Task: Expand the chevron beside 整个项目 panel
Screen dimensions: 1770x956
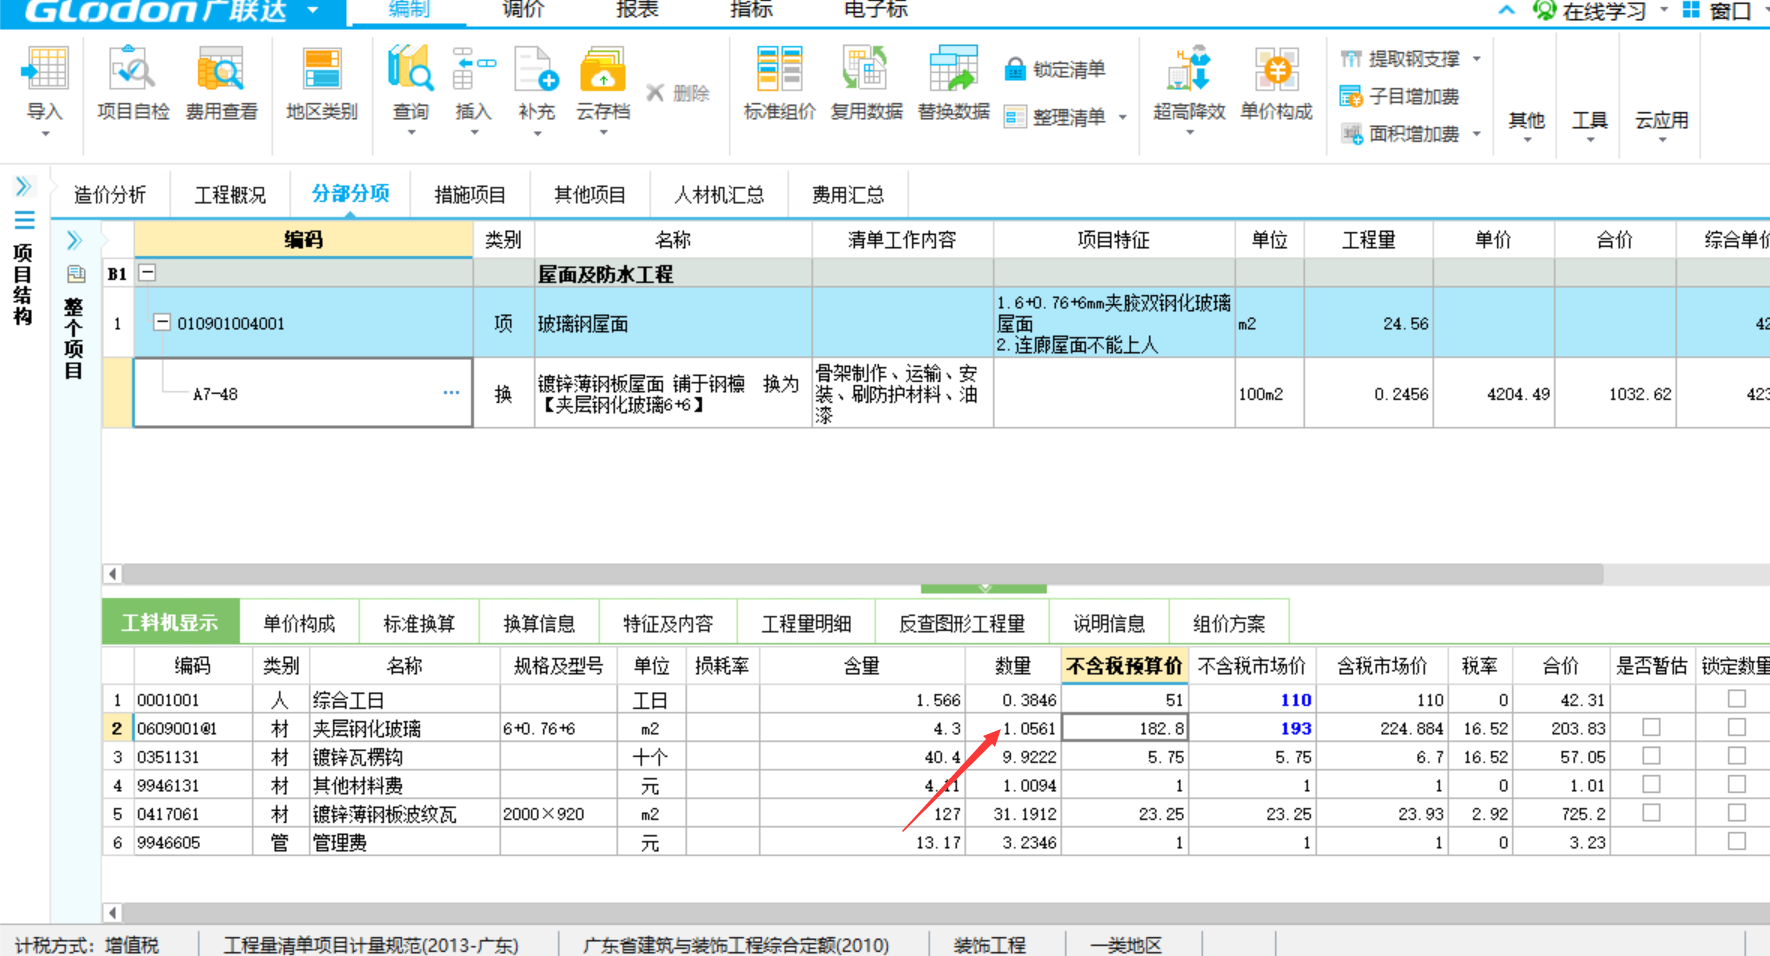Action: (x=74, y=240)
